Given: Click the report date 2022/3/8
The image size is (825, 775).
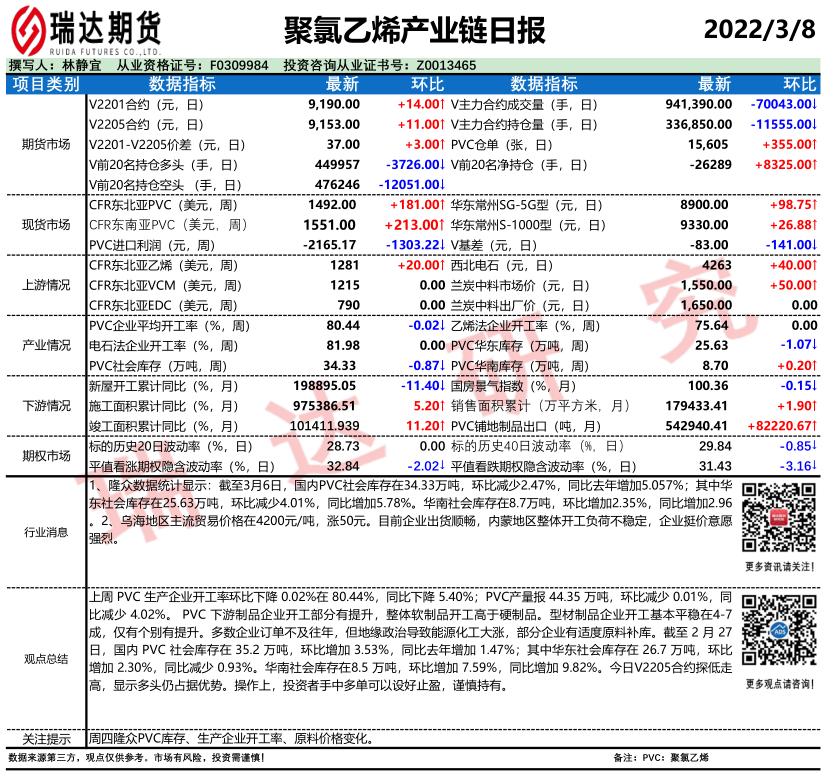Looking at the screenshot, I should pyautogui.click(x=762, y=27).
